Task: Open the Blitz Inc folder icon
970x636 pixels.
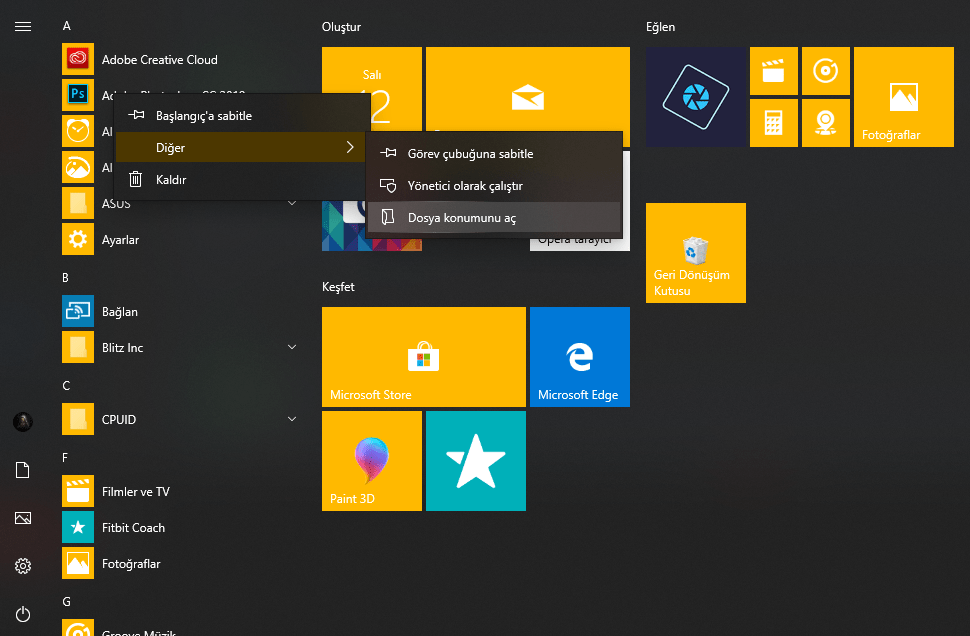Action: (78, 347)
